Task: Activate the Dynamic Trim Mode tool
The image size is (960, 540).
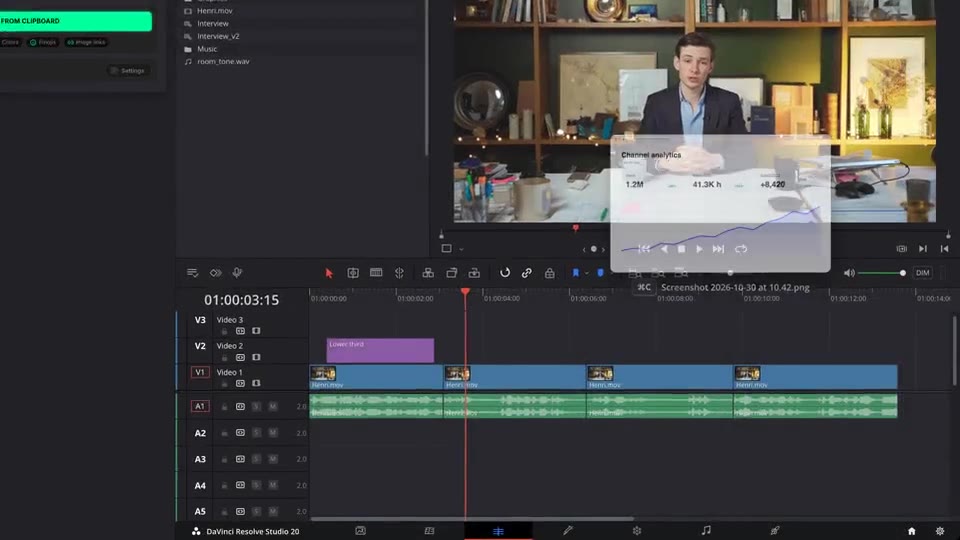Action: point(376,273)
